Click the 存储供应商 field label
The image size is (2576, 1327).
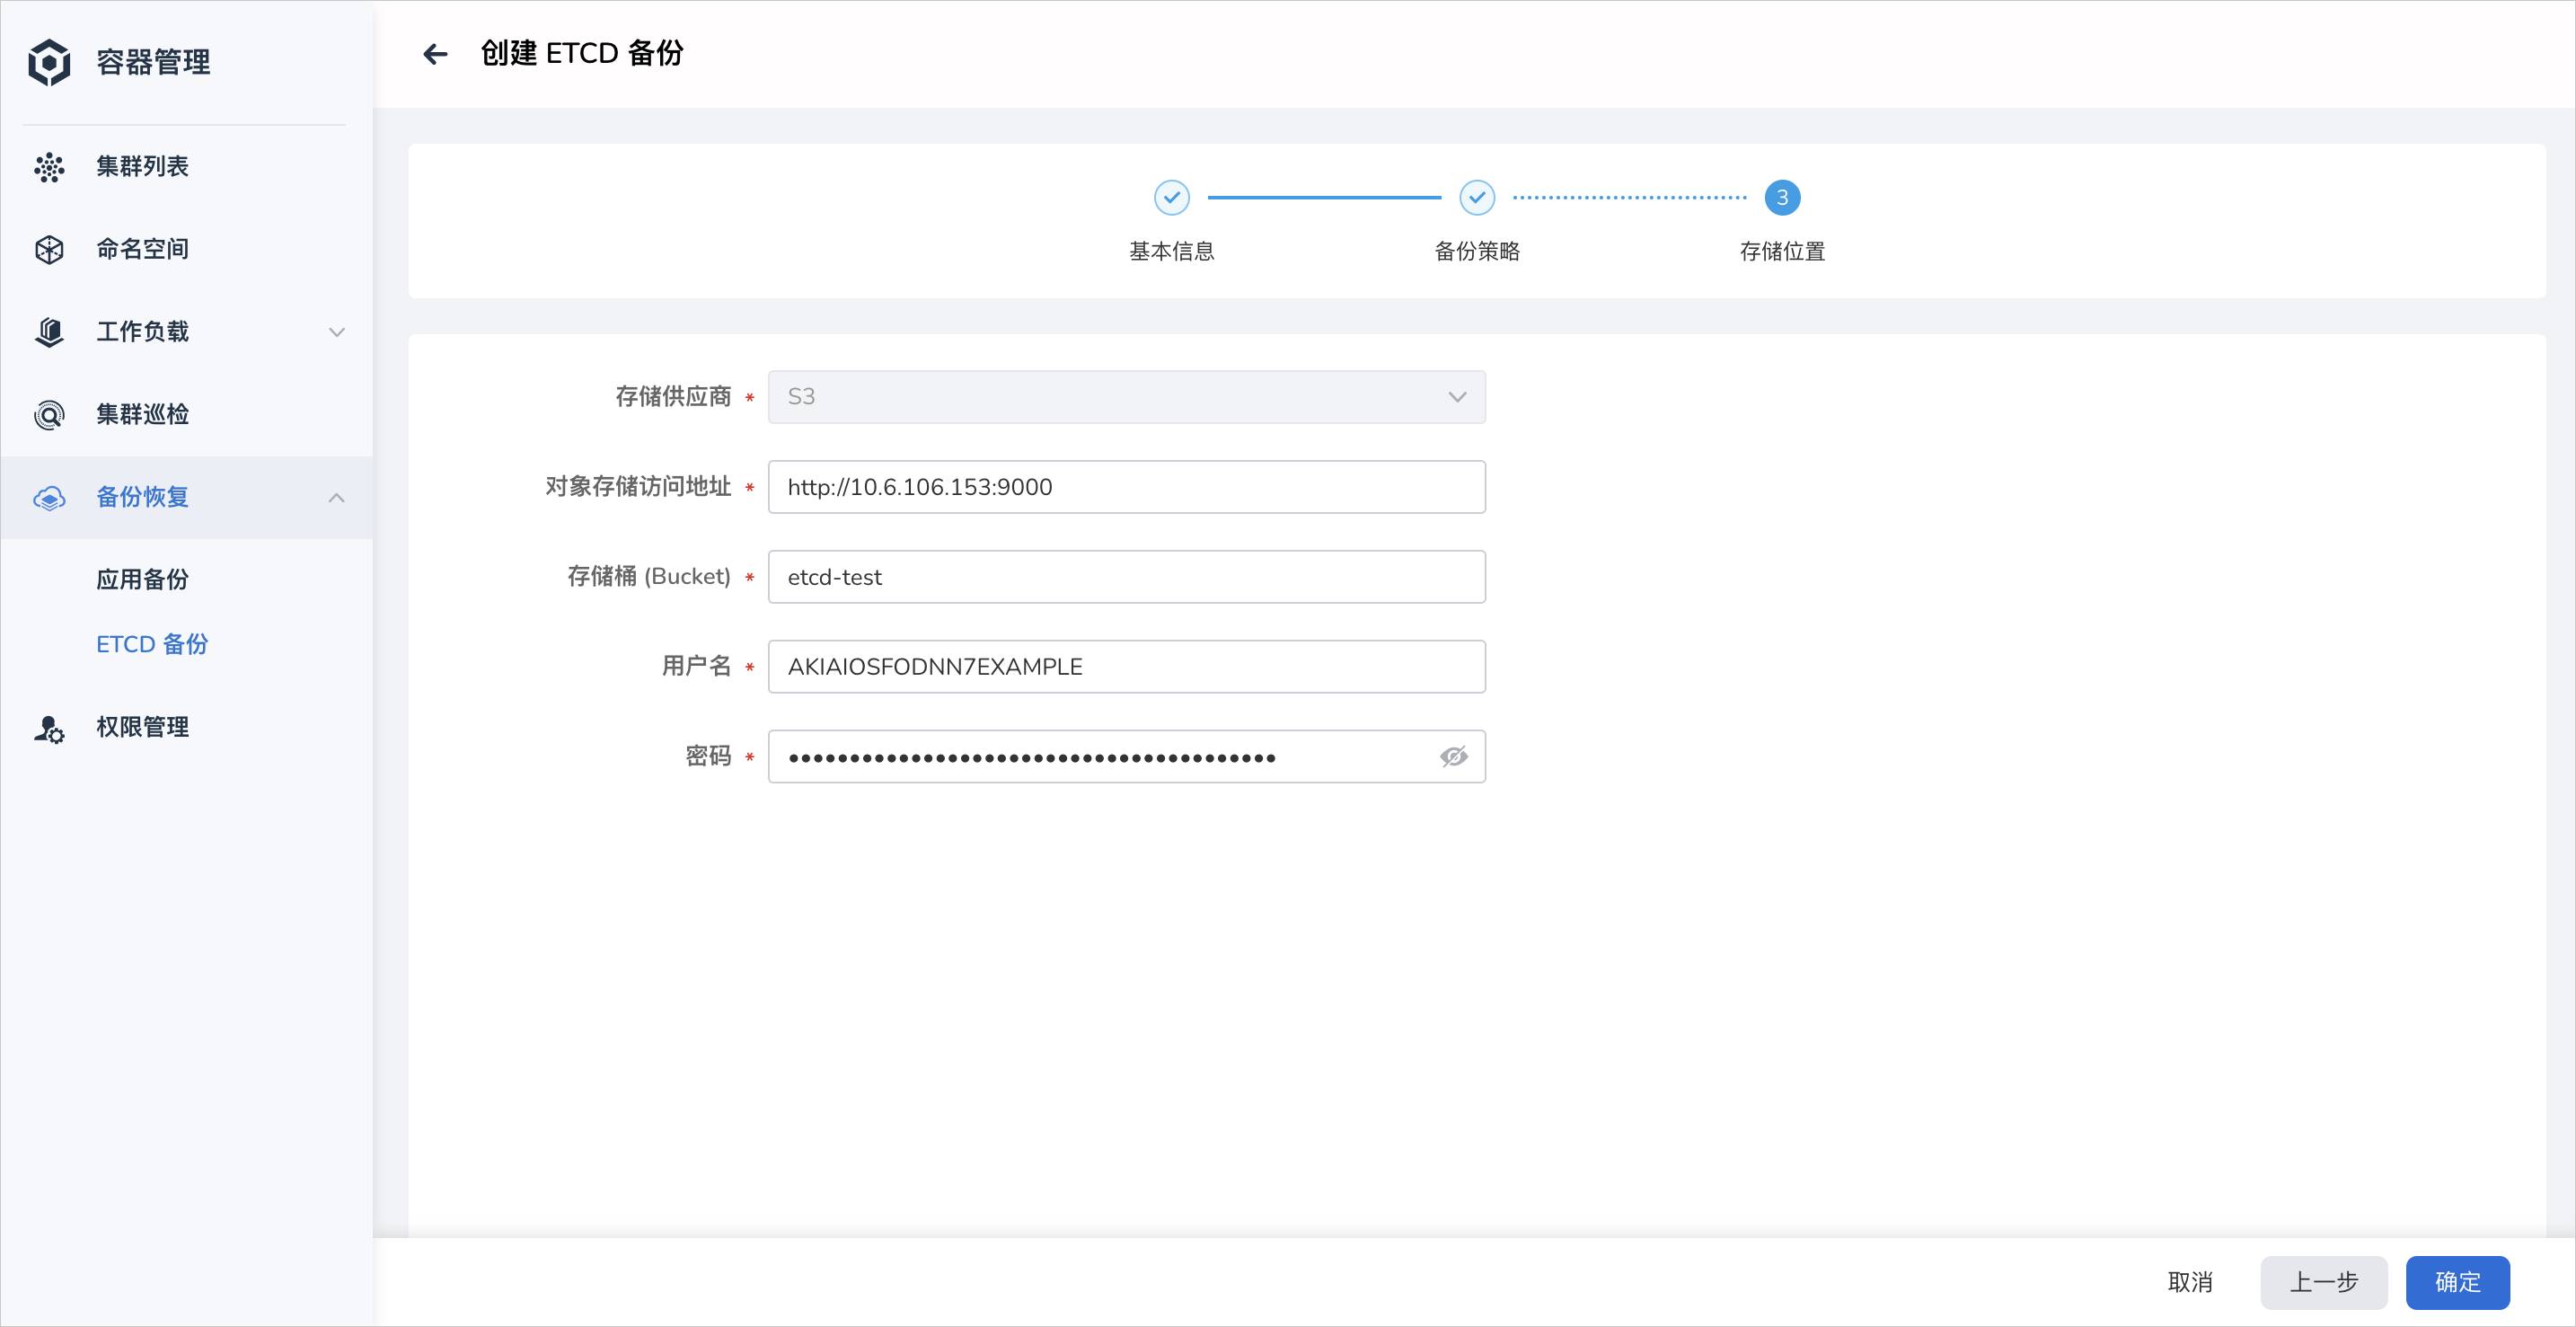click(x=672, y=397)
